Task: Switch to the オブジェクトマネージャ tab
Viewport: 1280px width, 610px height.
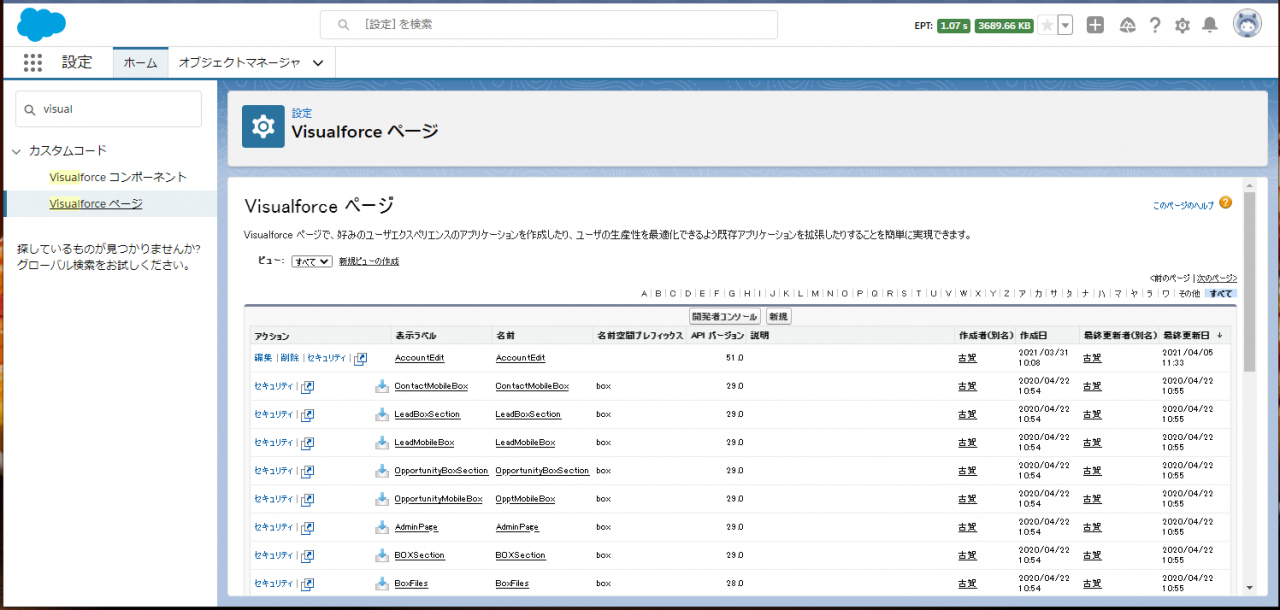Action: (x=240, y=63)
